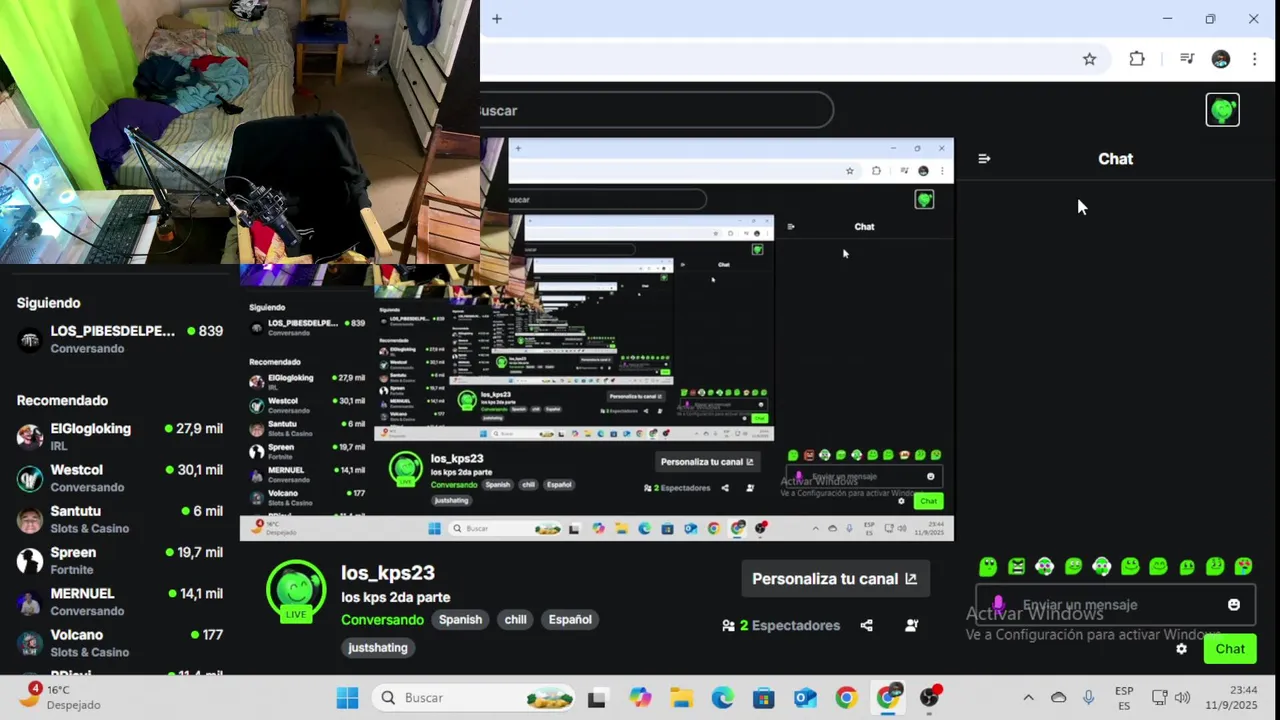Open Chrome media controls icon
The width and height of the screenshot is (1280, 720).
1187,59
